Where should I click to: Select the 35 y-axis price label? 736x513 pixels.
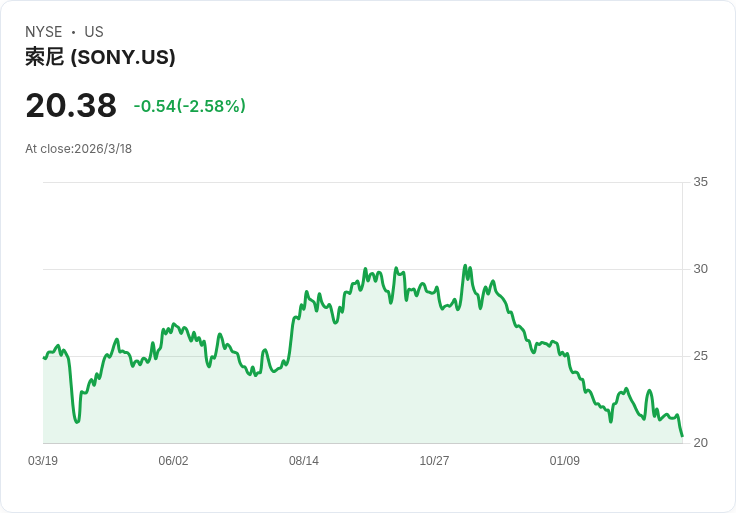(x=700, y=182)
